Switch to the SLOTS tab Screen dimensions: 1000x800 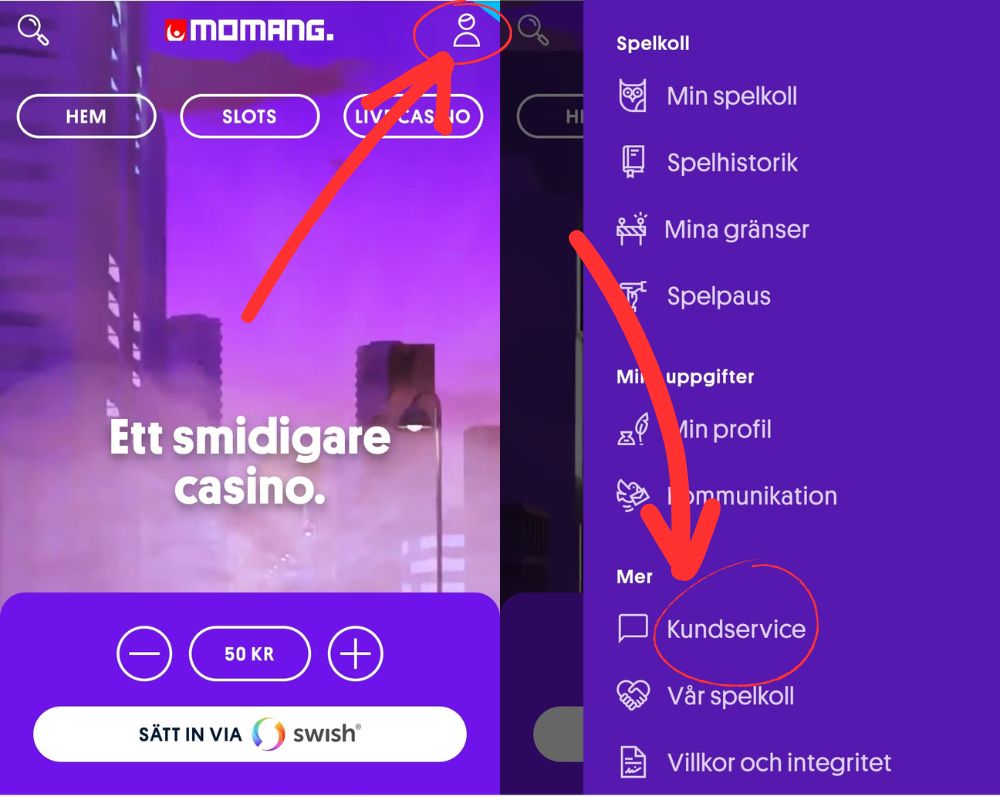tap(249, 116)
